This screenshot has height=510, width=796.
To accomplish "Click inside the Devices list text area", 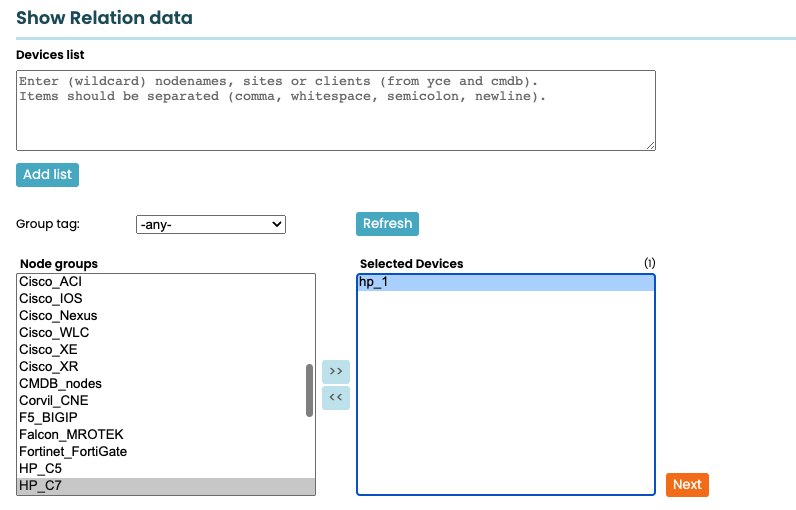I will point(335,110).
